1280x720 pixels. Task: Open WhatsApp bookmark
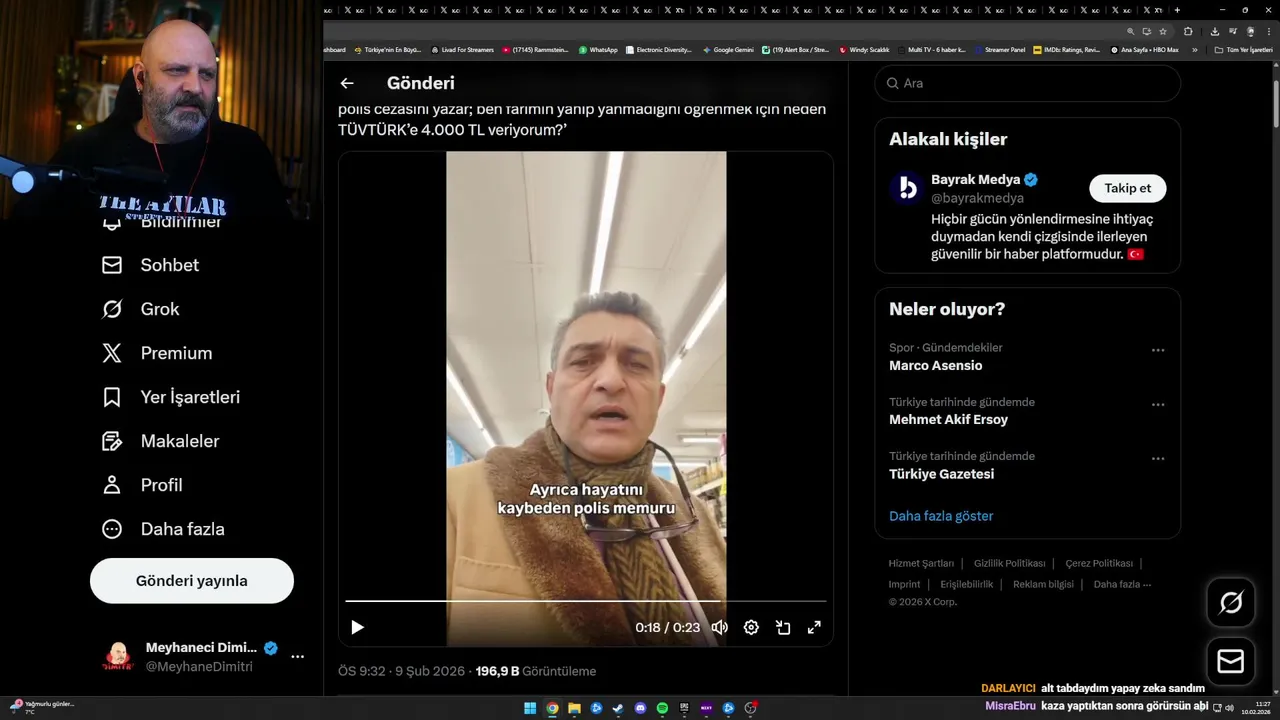598,49
